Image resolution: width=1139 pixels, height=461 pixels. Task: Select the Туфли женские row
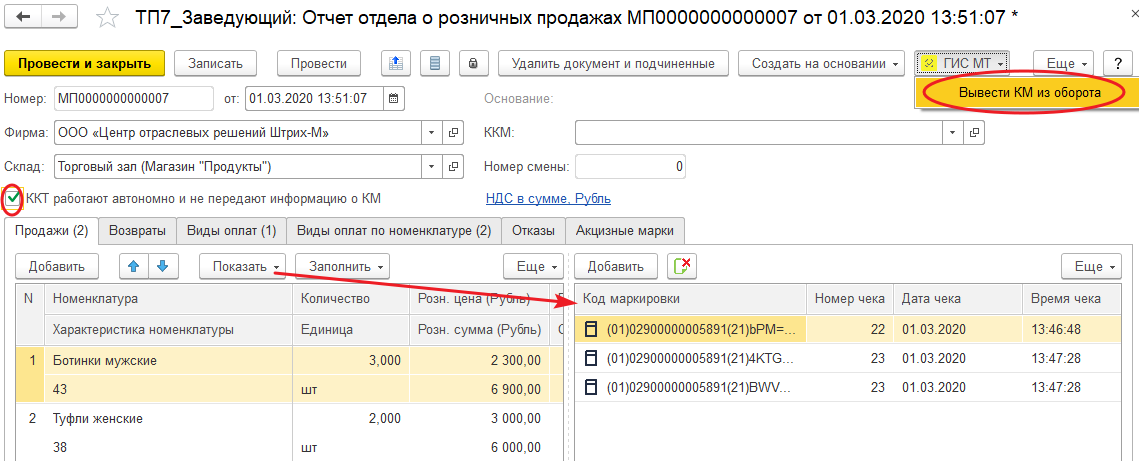click(x=98, y=418)
